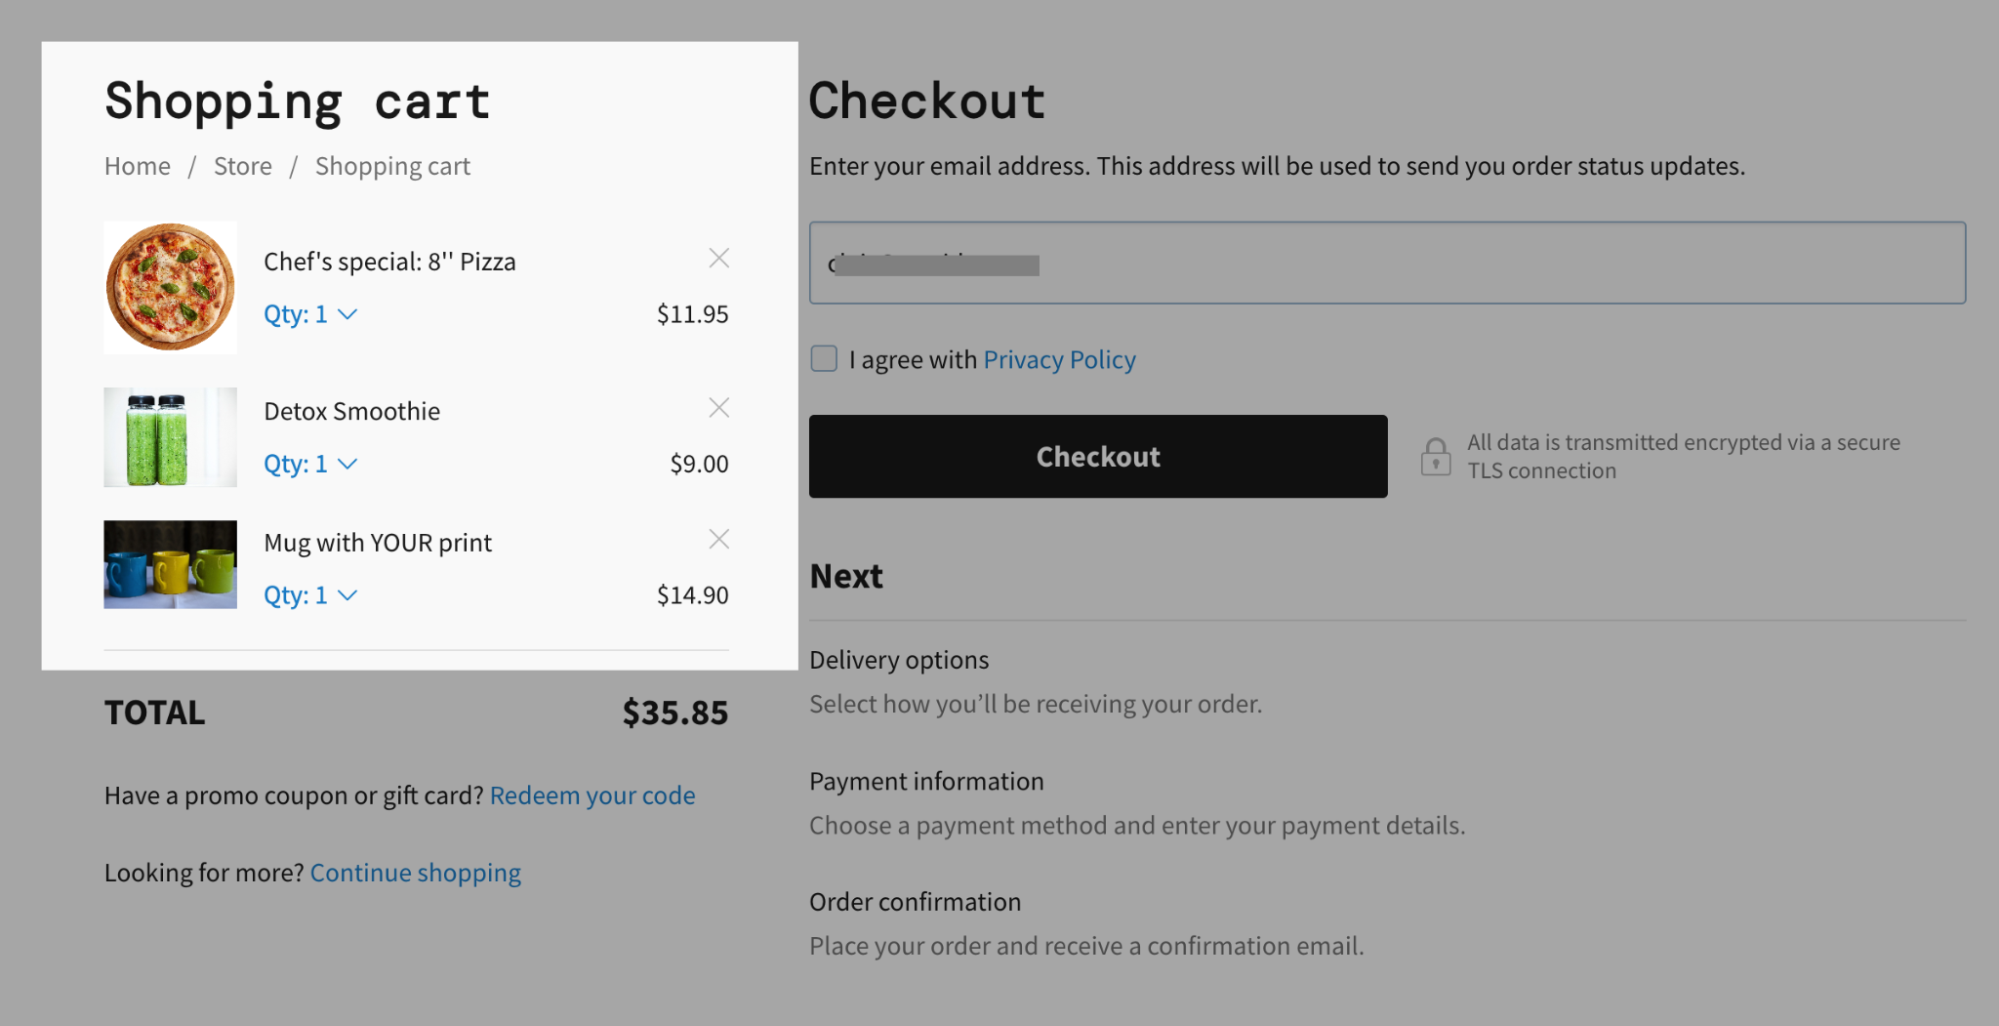The height and width of the screenshot is (1026, 1999).
Task: Click the Checkout button
Action: 1097,456
